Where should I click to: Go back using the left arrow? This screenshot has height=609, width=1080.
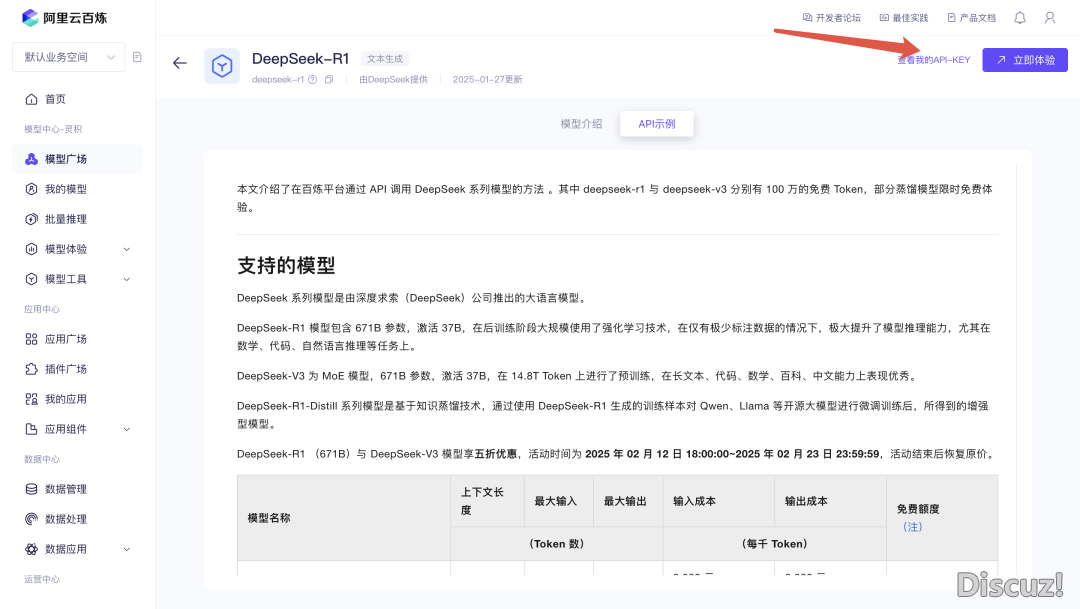coord(180,63)
